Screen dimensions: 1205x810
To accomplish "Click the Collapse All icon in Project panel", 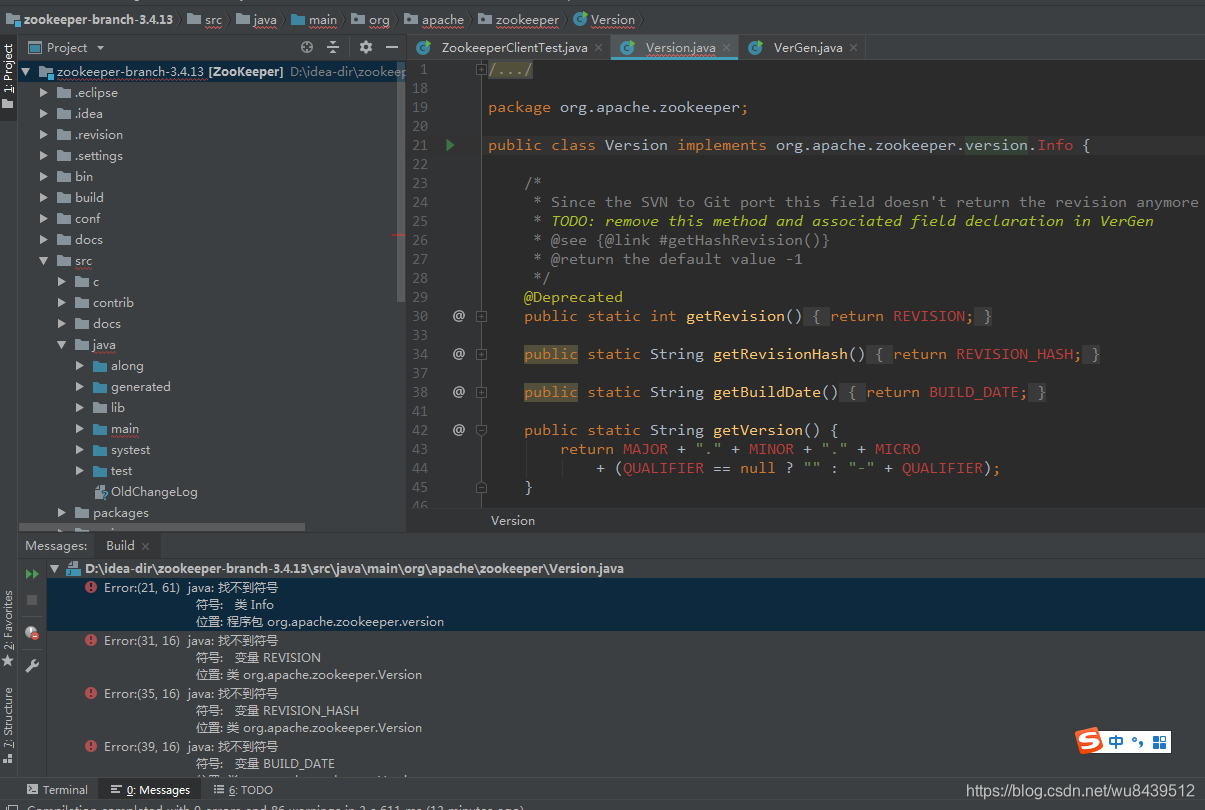I will coord(335,47).
